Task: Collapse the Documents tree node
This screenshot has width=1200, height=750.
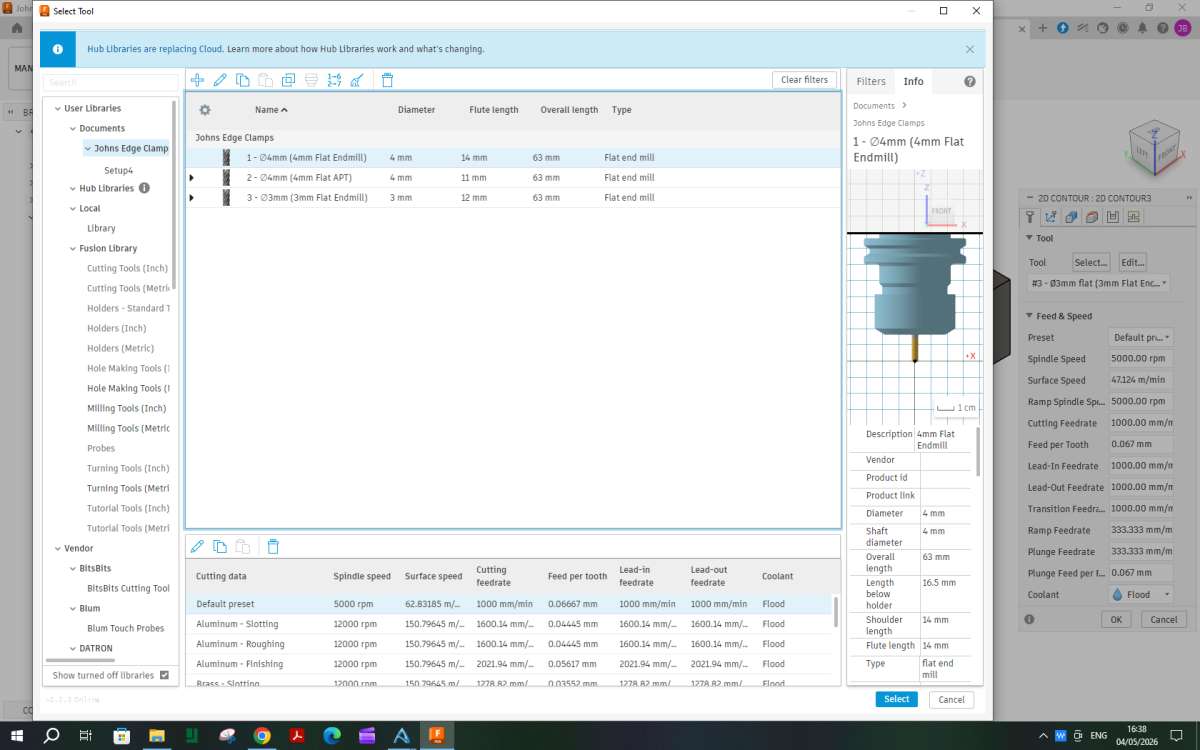Action: coord(72,128)
